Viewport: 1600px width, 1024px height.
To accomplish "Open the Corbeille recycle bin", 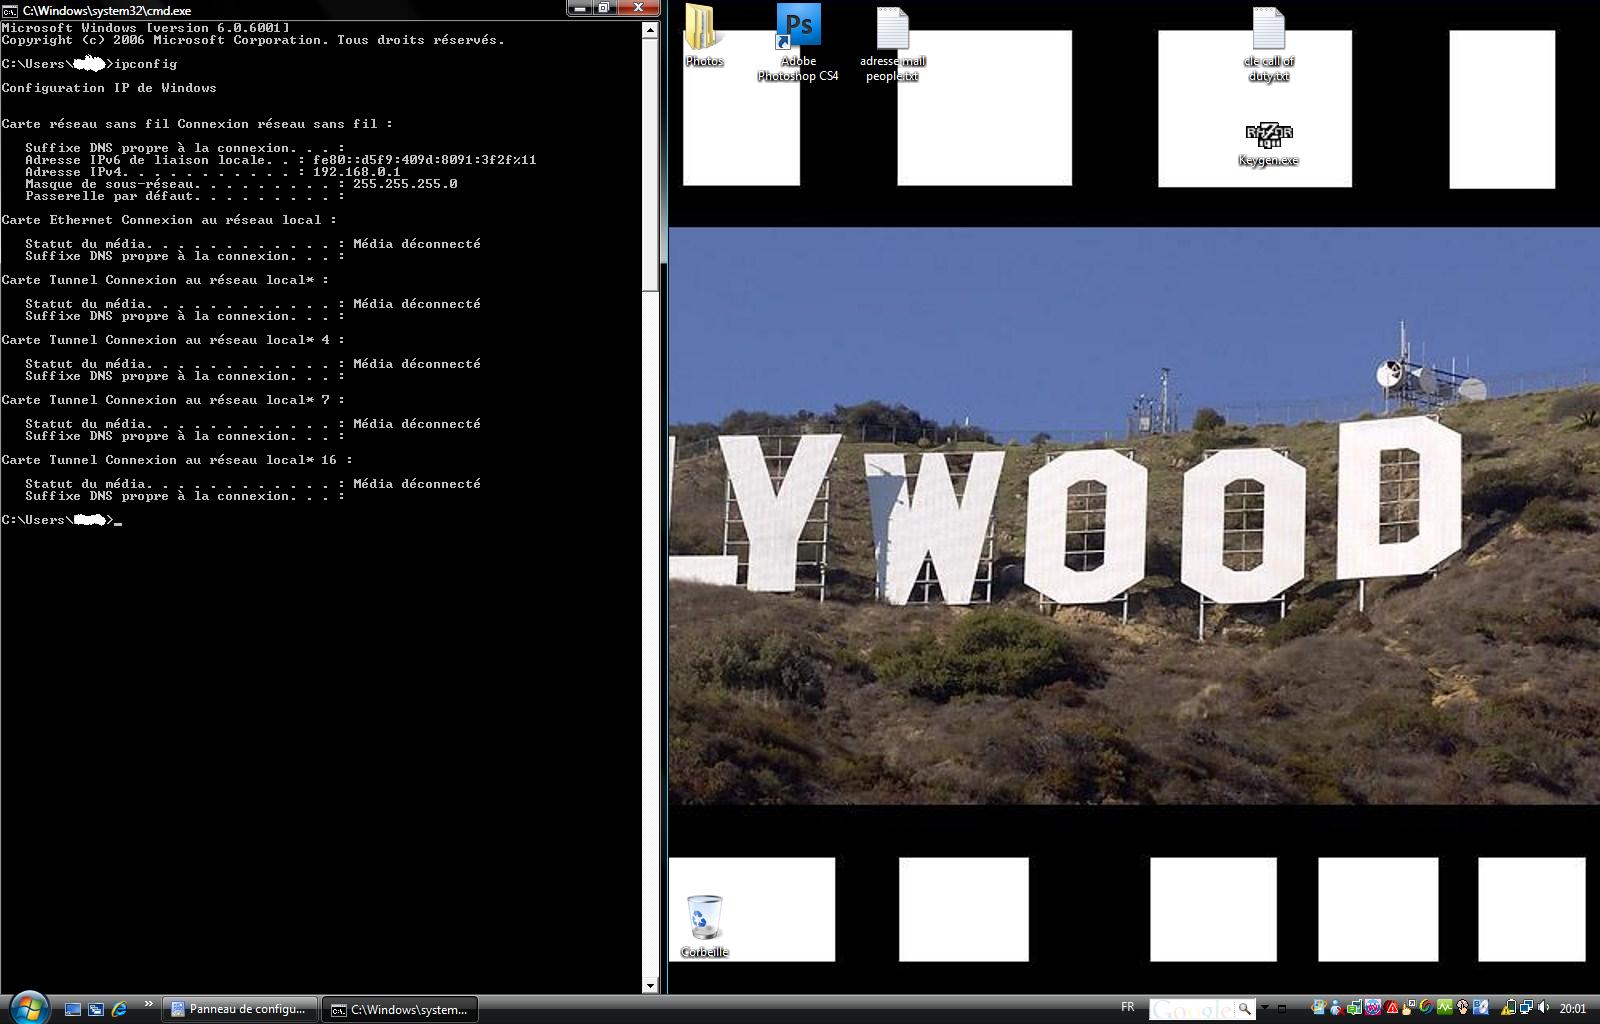I will click(x=704, y=917).
